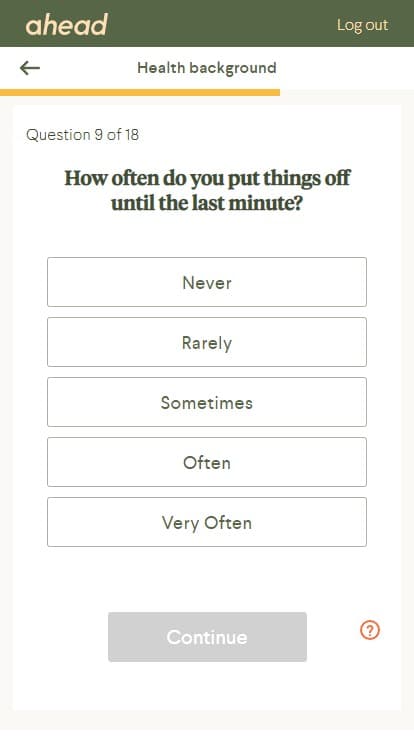414x736 pixels.
Task: Click the yellow filled progress bar
Action: pyautogui.click(x=140, y=92)
